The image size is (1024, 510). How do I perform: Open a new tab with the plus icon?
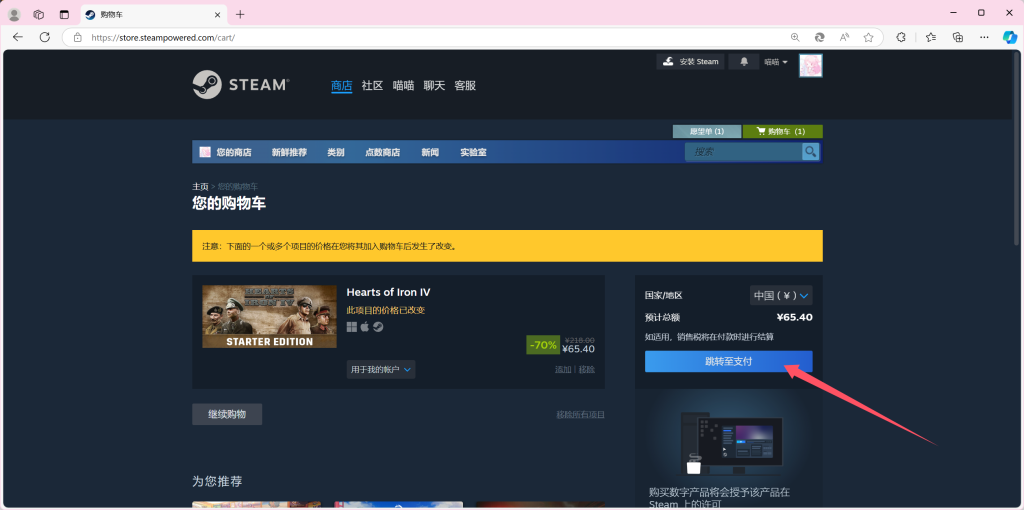click(240, 14)
